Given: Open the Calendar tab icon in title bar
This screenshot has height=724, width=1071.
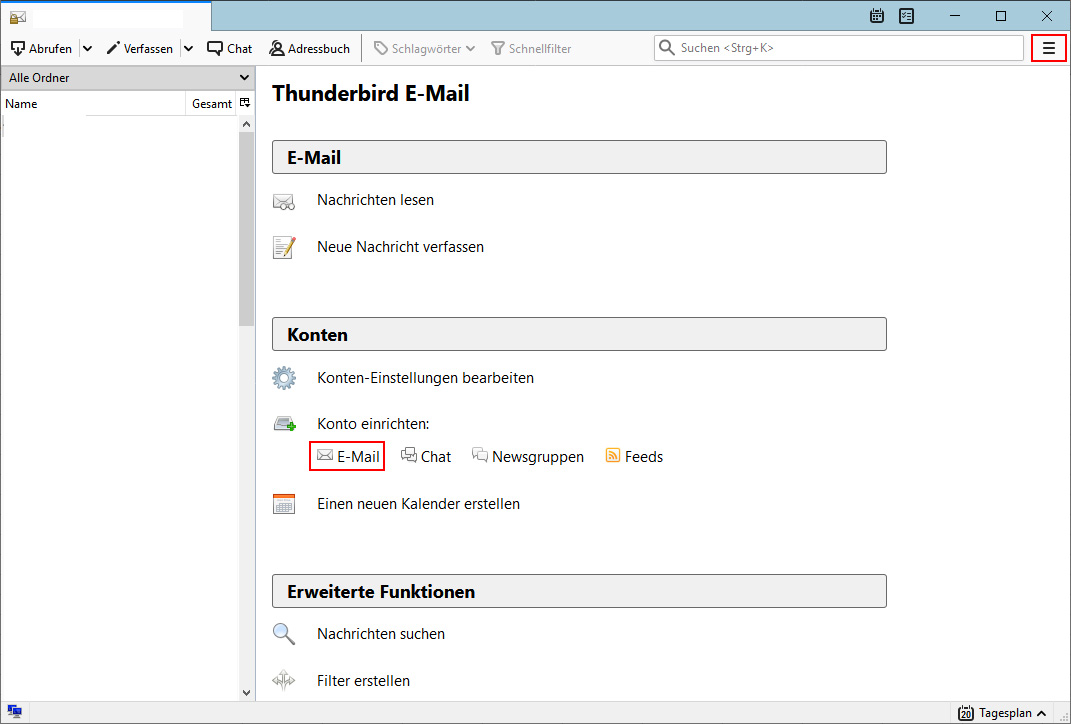Looking at the screenshot, I should 877,16.
